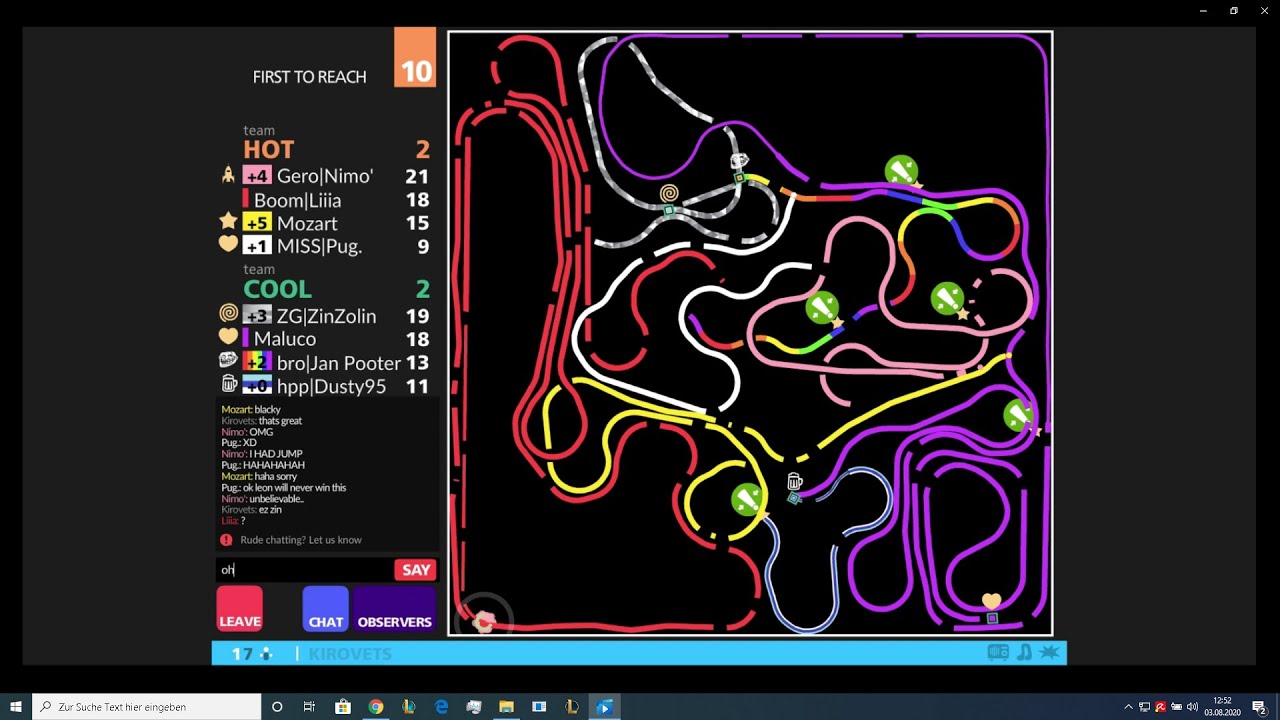Click the green power-up nearest the beer mug player
This screenshot has width=1280, height=720.
[x=747, y=499]
